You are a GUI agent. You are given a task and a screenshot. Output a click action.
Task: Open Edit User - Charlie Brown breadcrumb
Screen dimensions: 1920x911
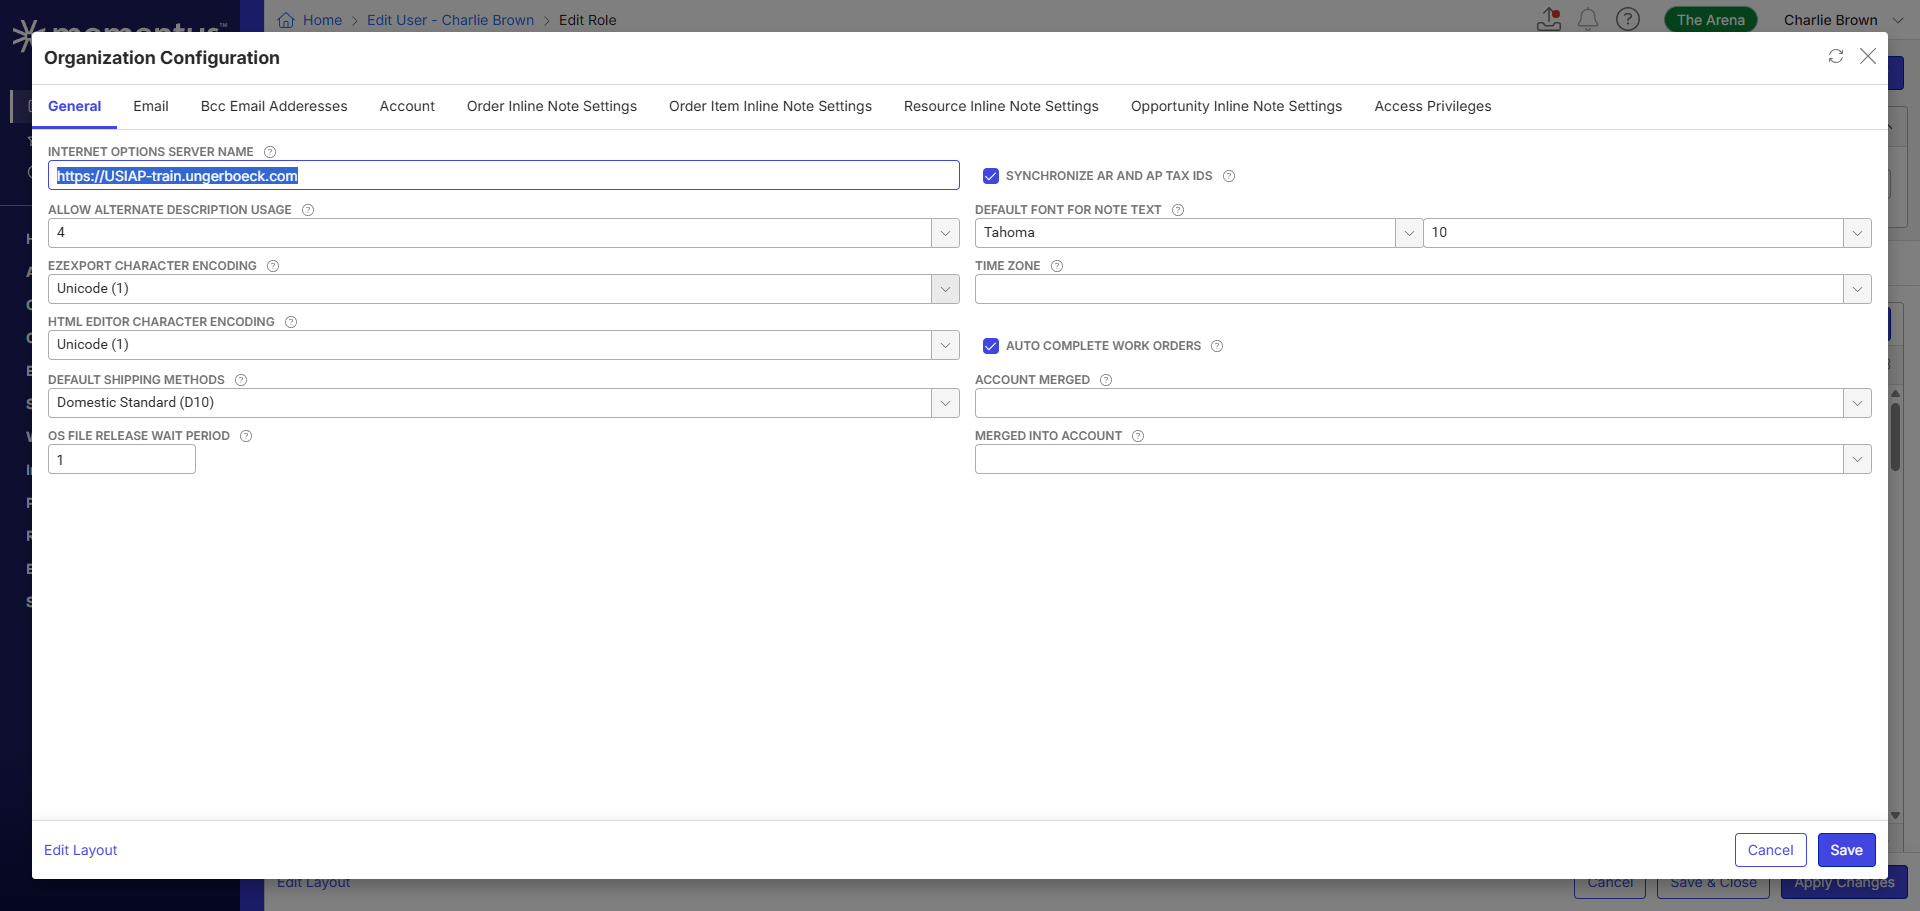[x=450, y=20]
